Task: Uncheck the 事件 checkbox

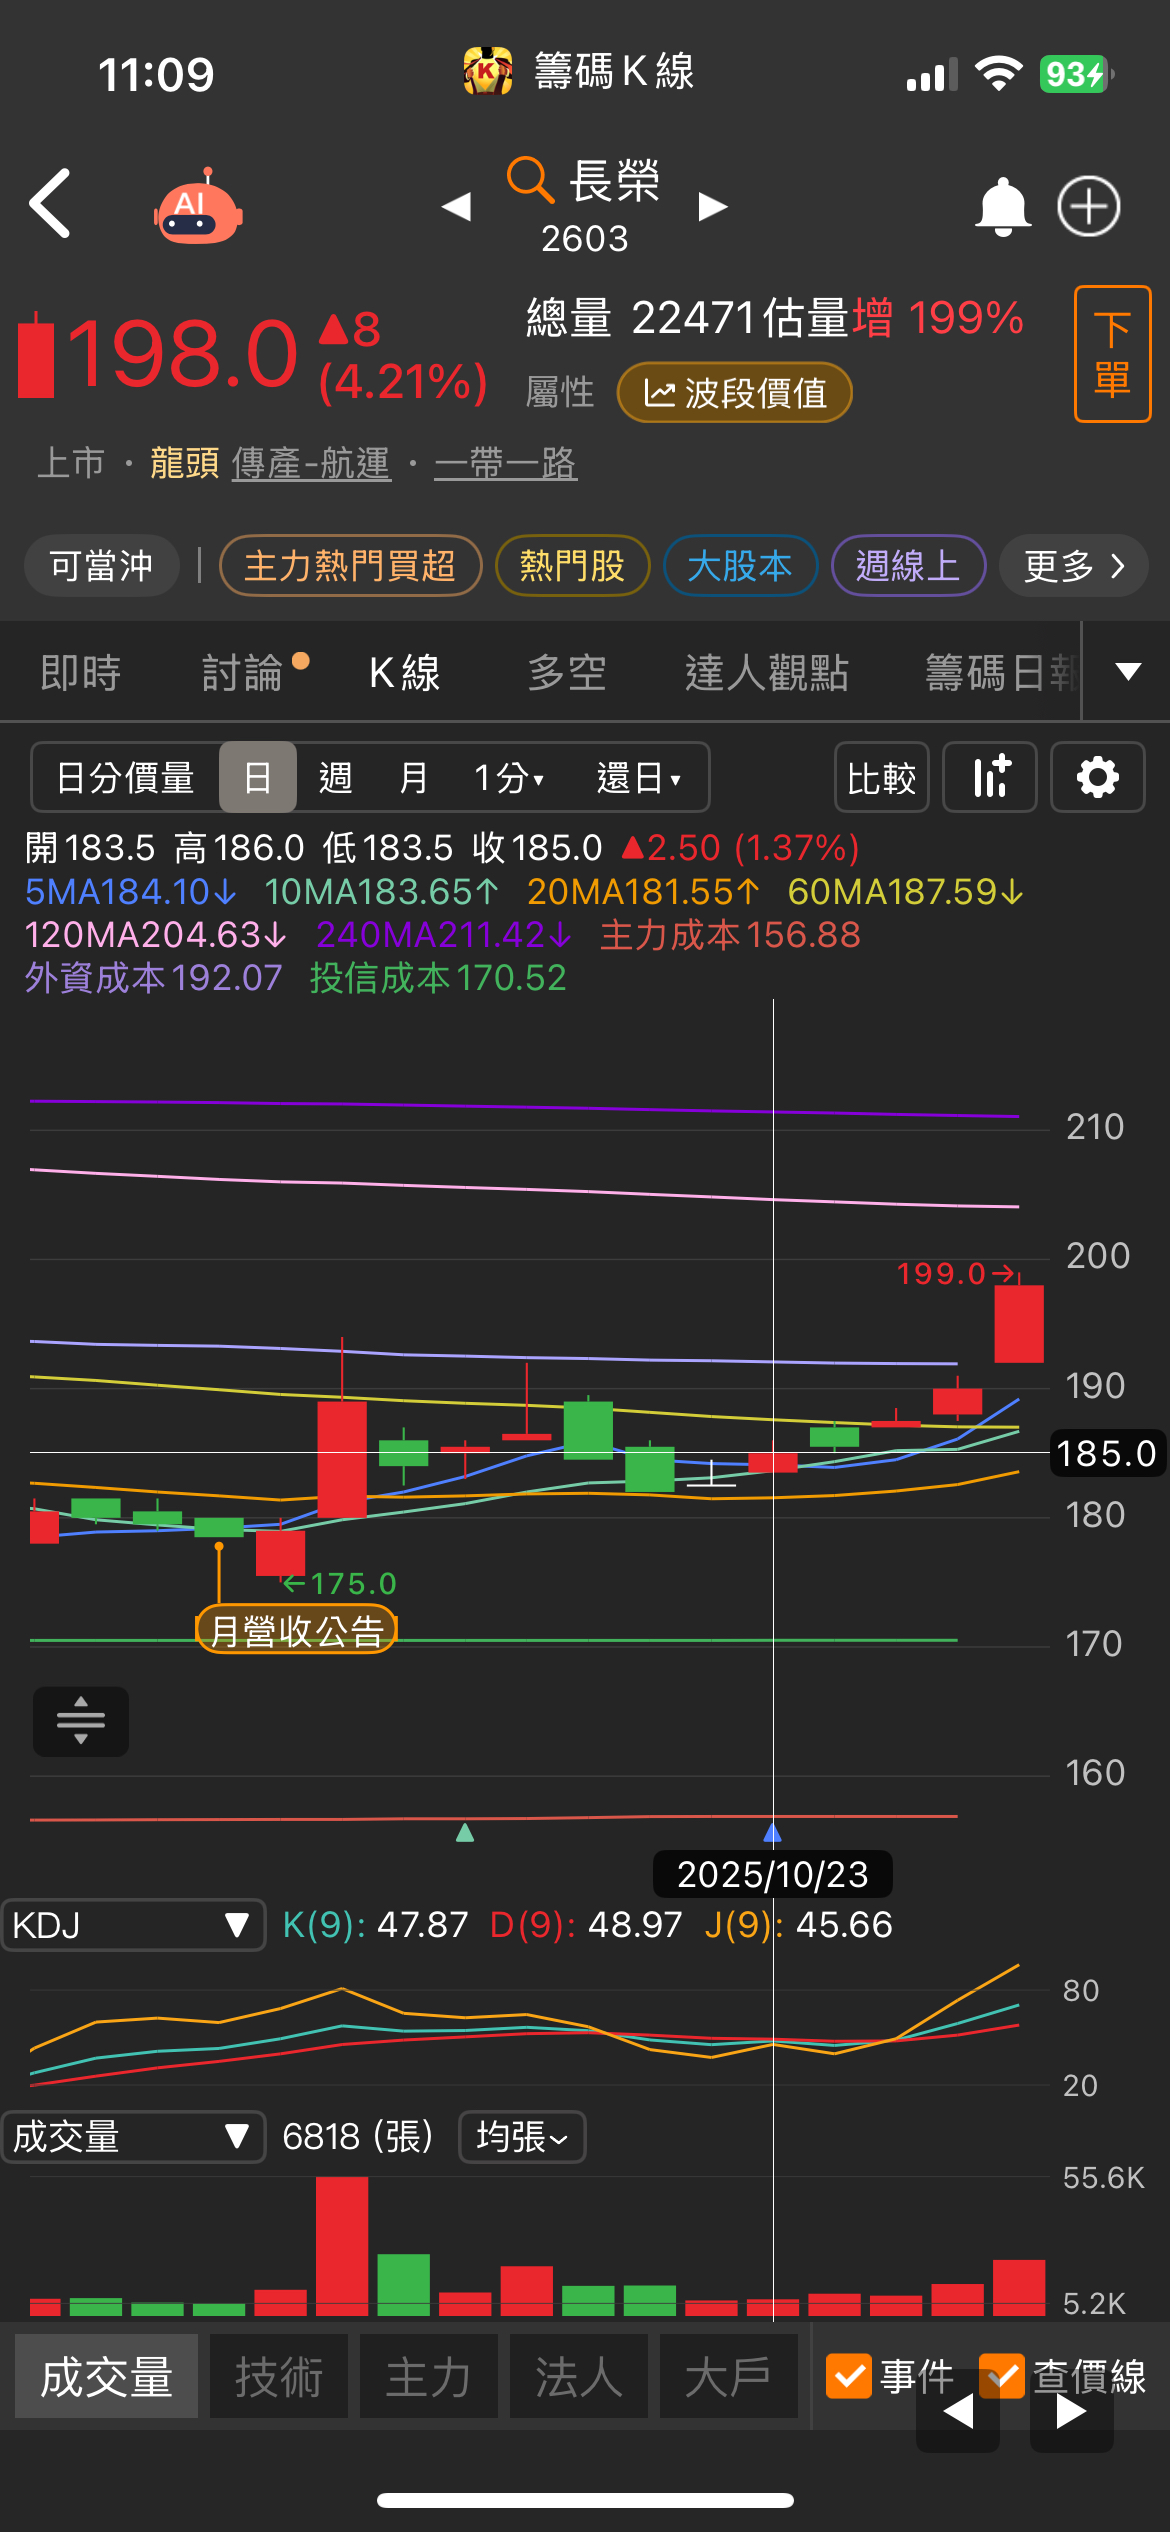Action: click(x=849, y=2376)
